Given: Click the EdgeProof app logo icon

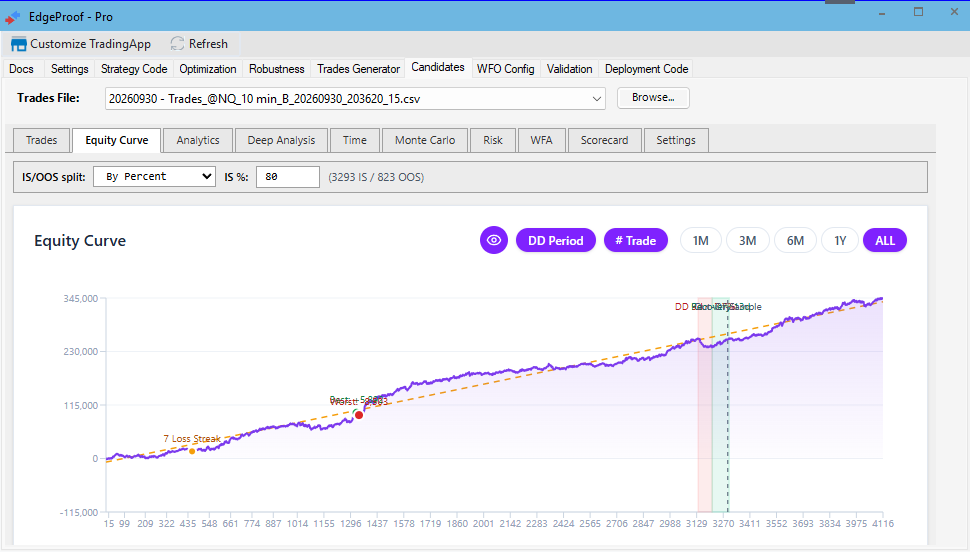Looking at the screenshot, I should coord(12,18).
